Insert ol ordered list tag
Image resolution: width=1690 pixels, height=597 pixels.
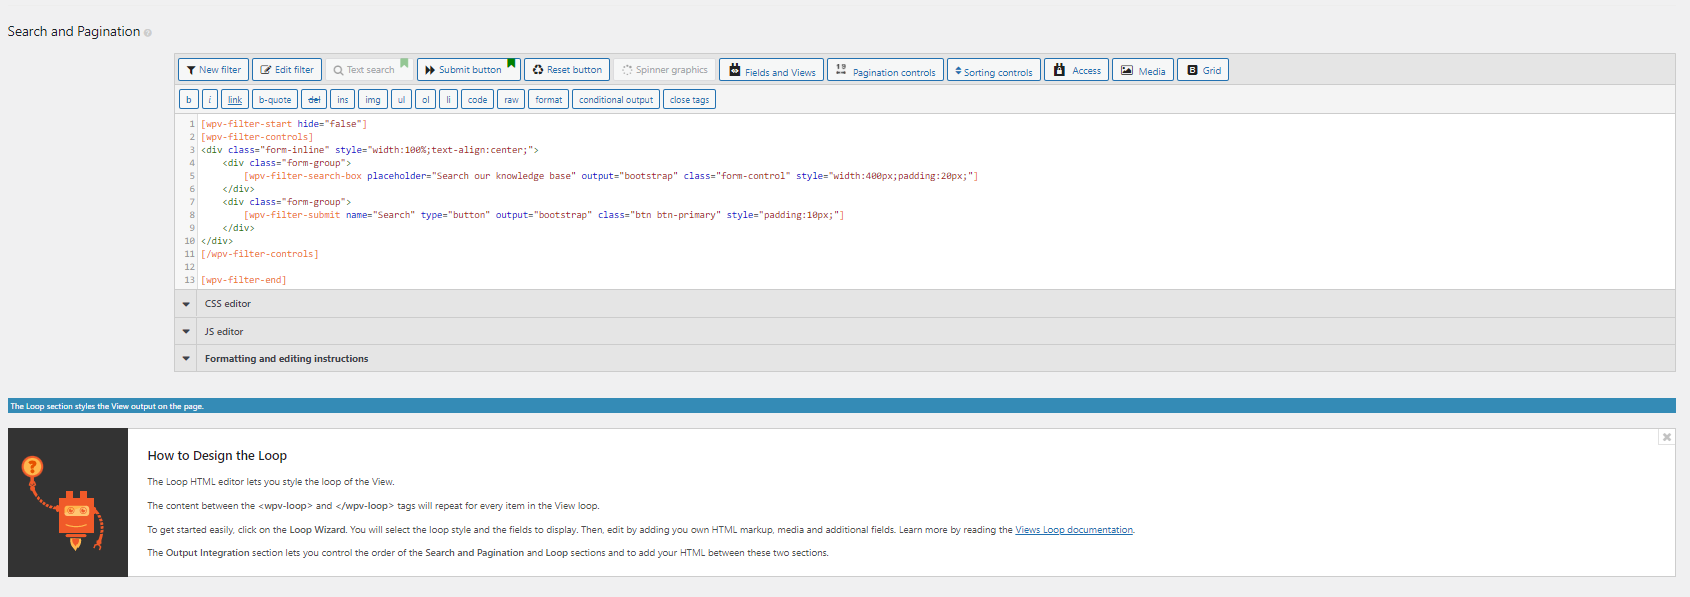426,100
